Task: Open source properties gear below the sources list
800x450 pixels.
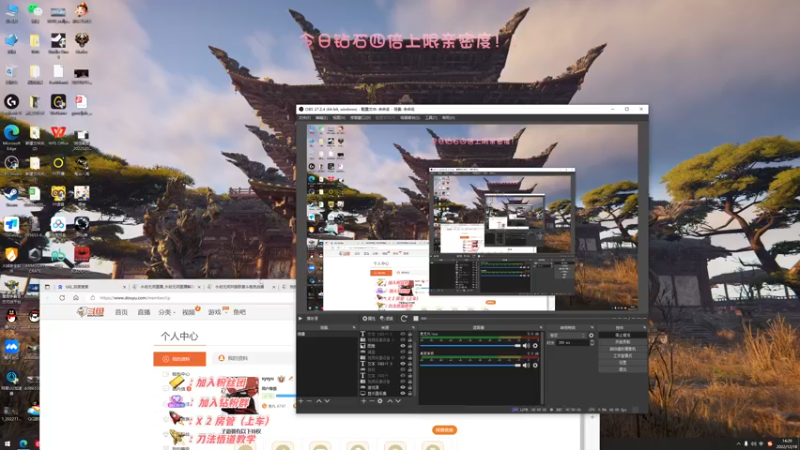Action: click(x=380, y=401)
